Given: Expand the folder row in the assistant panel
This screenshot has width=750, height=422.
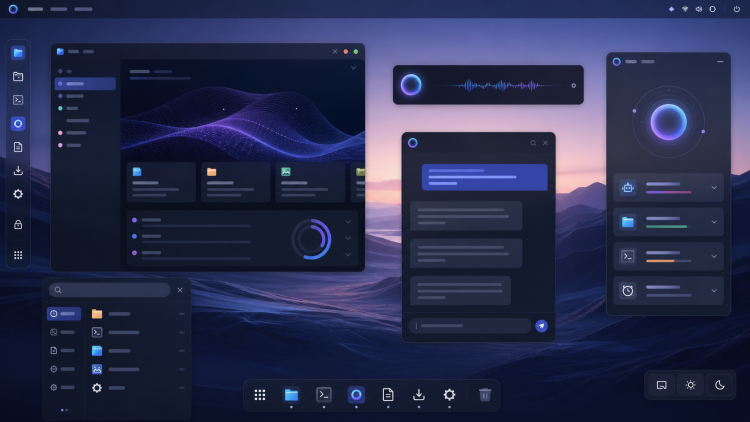Looking at the screenshot, I should 714,222.
